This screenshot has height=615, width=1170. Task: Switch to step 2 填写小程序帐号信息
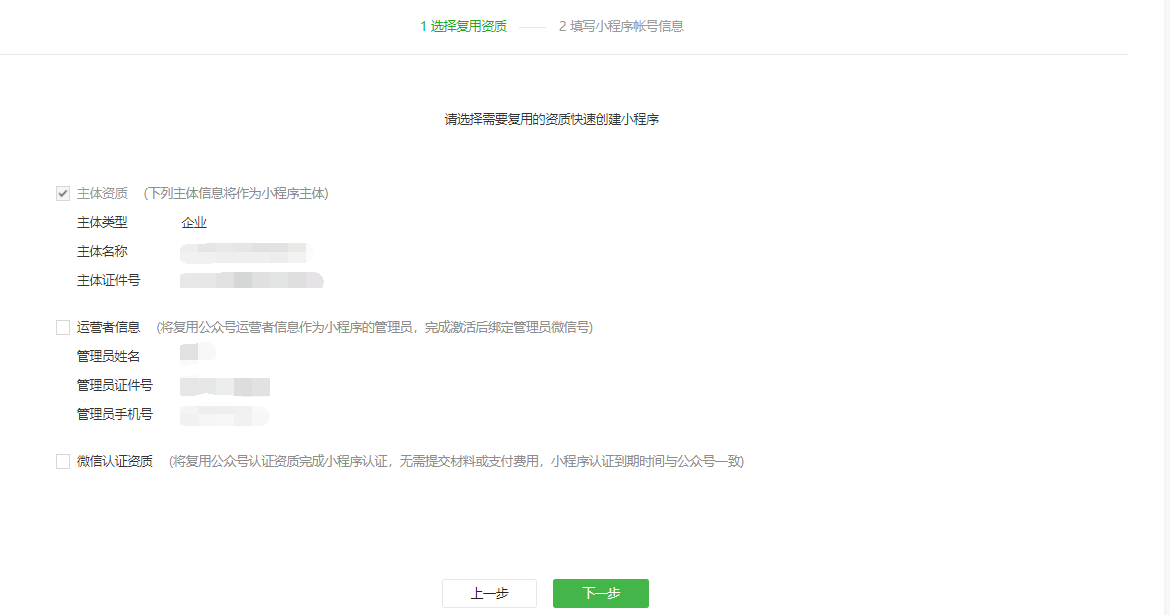point(621,26)
